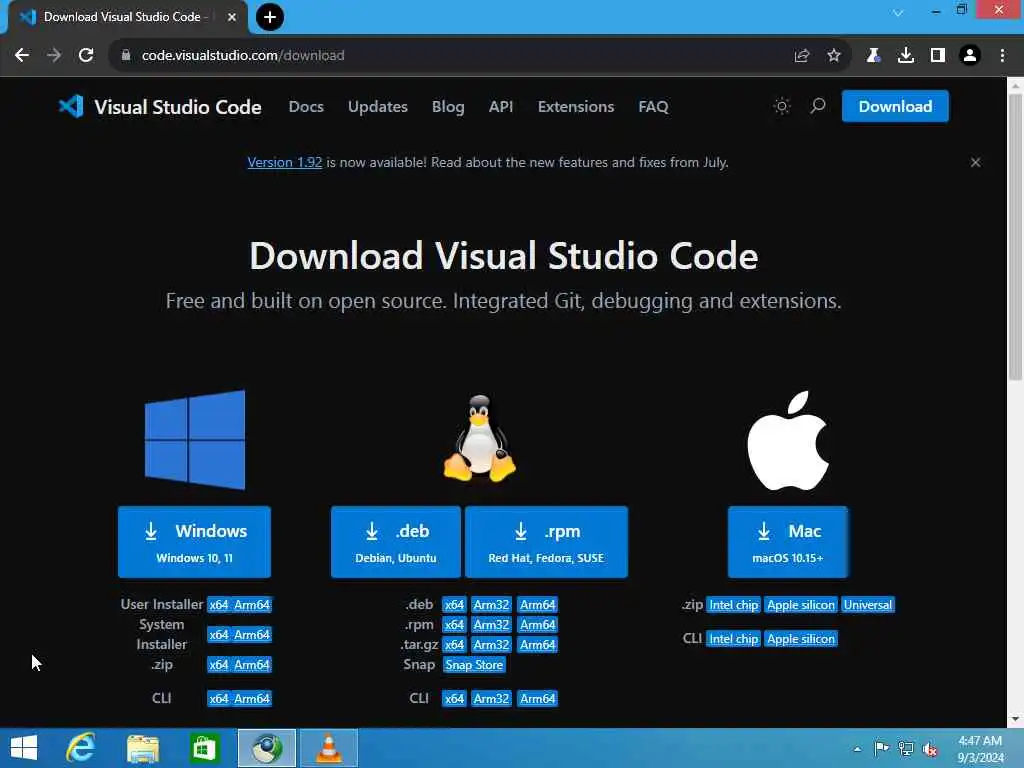This screenshot has height=768, width=1024.
Task: Click Mac CLI Apple silicon link
Action: (x=801, y=639)
